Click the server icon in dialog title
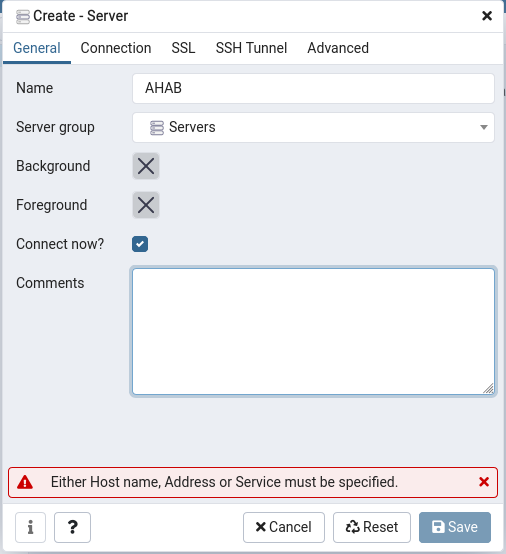The height and width of the screenshot is (554, 506). [23, 17]
